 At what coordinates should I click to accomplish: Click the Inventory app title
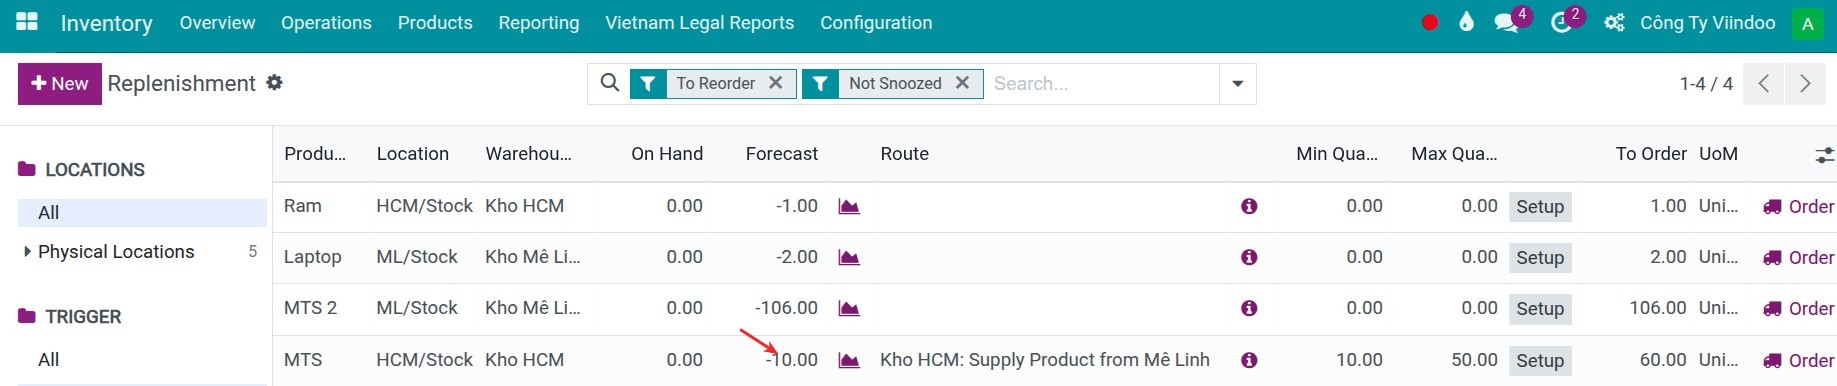[107, 23]
